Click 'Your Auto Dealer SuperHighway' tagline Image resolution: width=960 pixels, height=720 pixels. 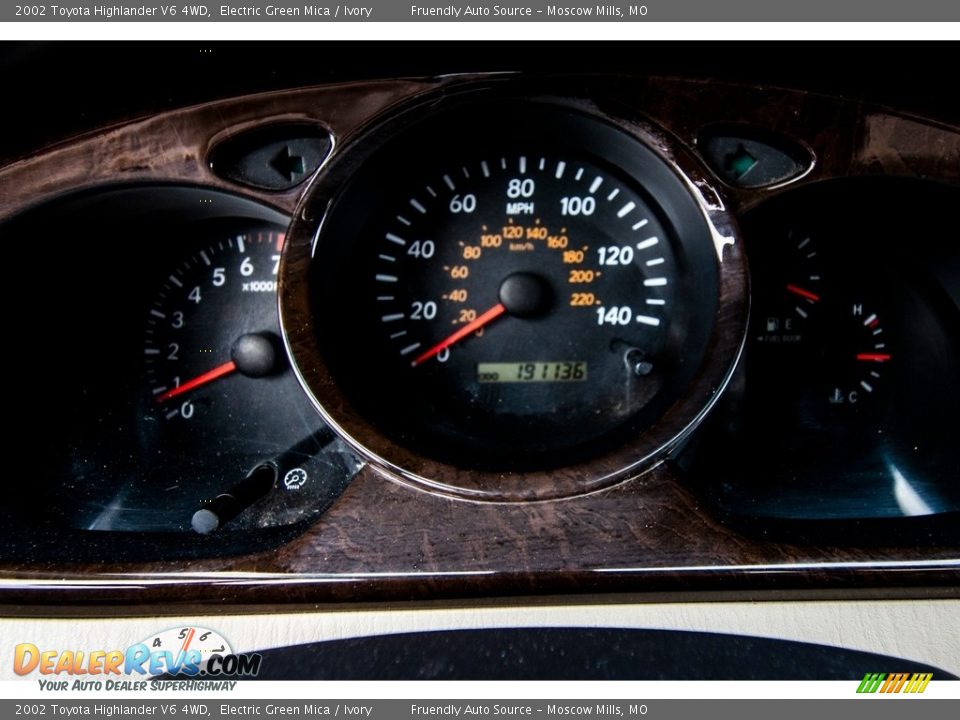(x=137, y=686)
